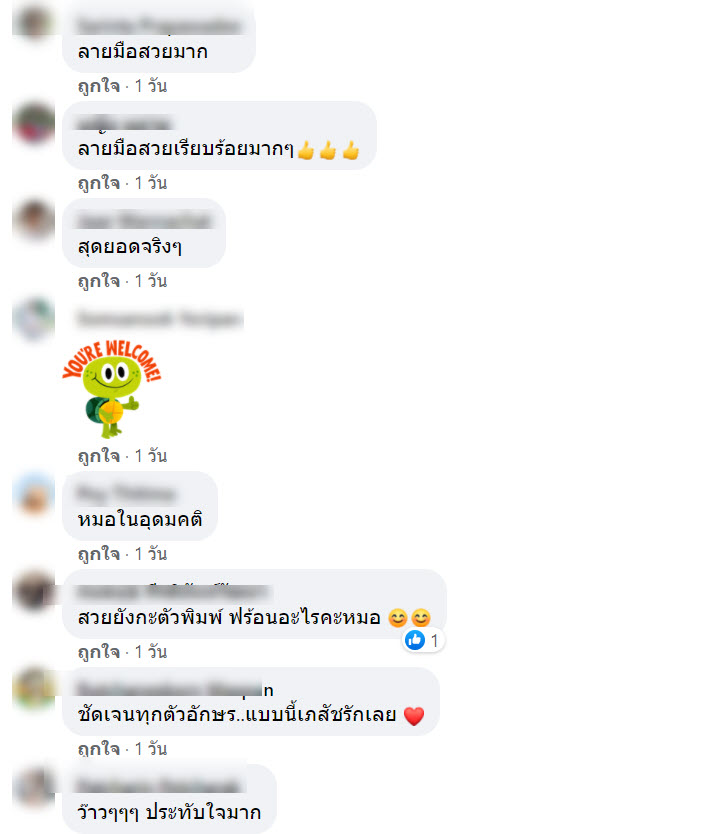Open avatar beside the smiley emoji comment
708x834 pixels.
pyautogui.click(x=34, y=590)
